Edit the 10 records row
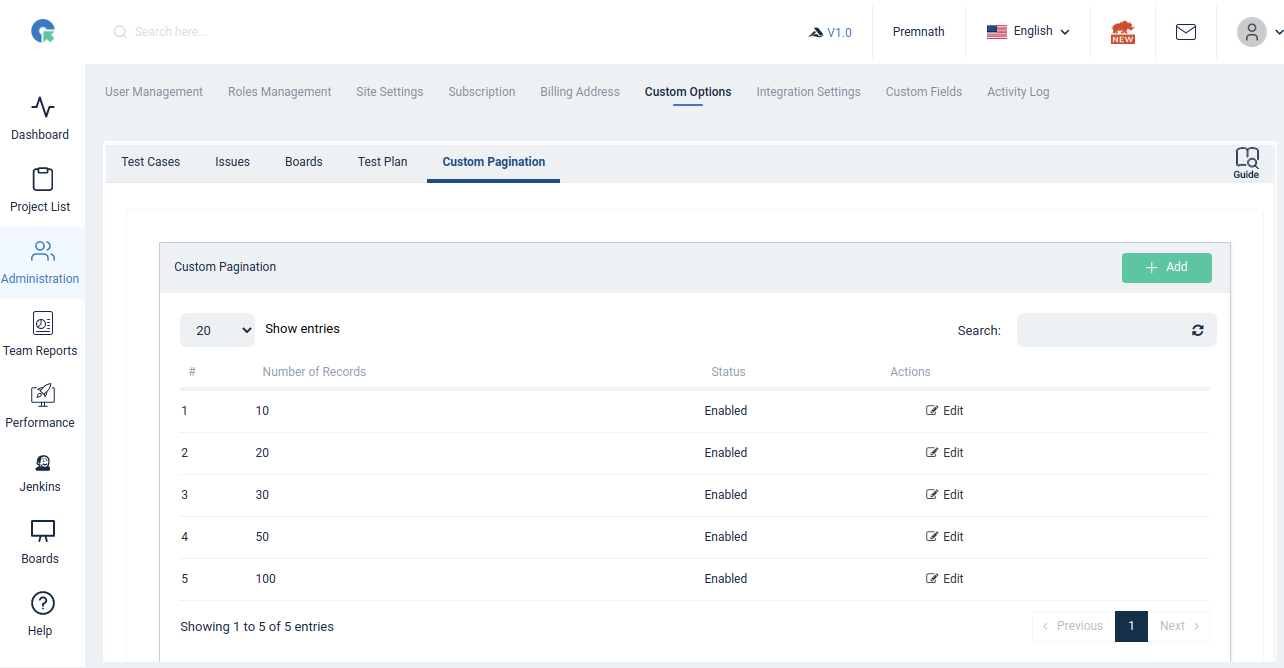 [x=945, y=411]
